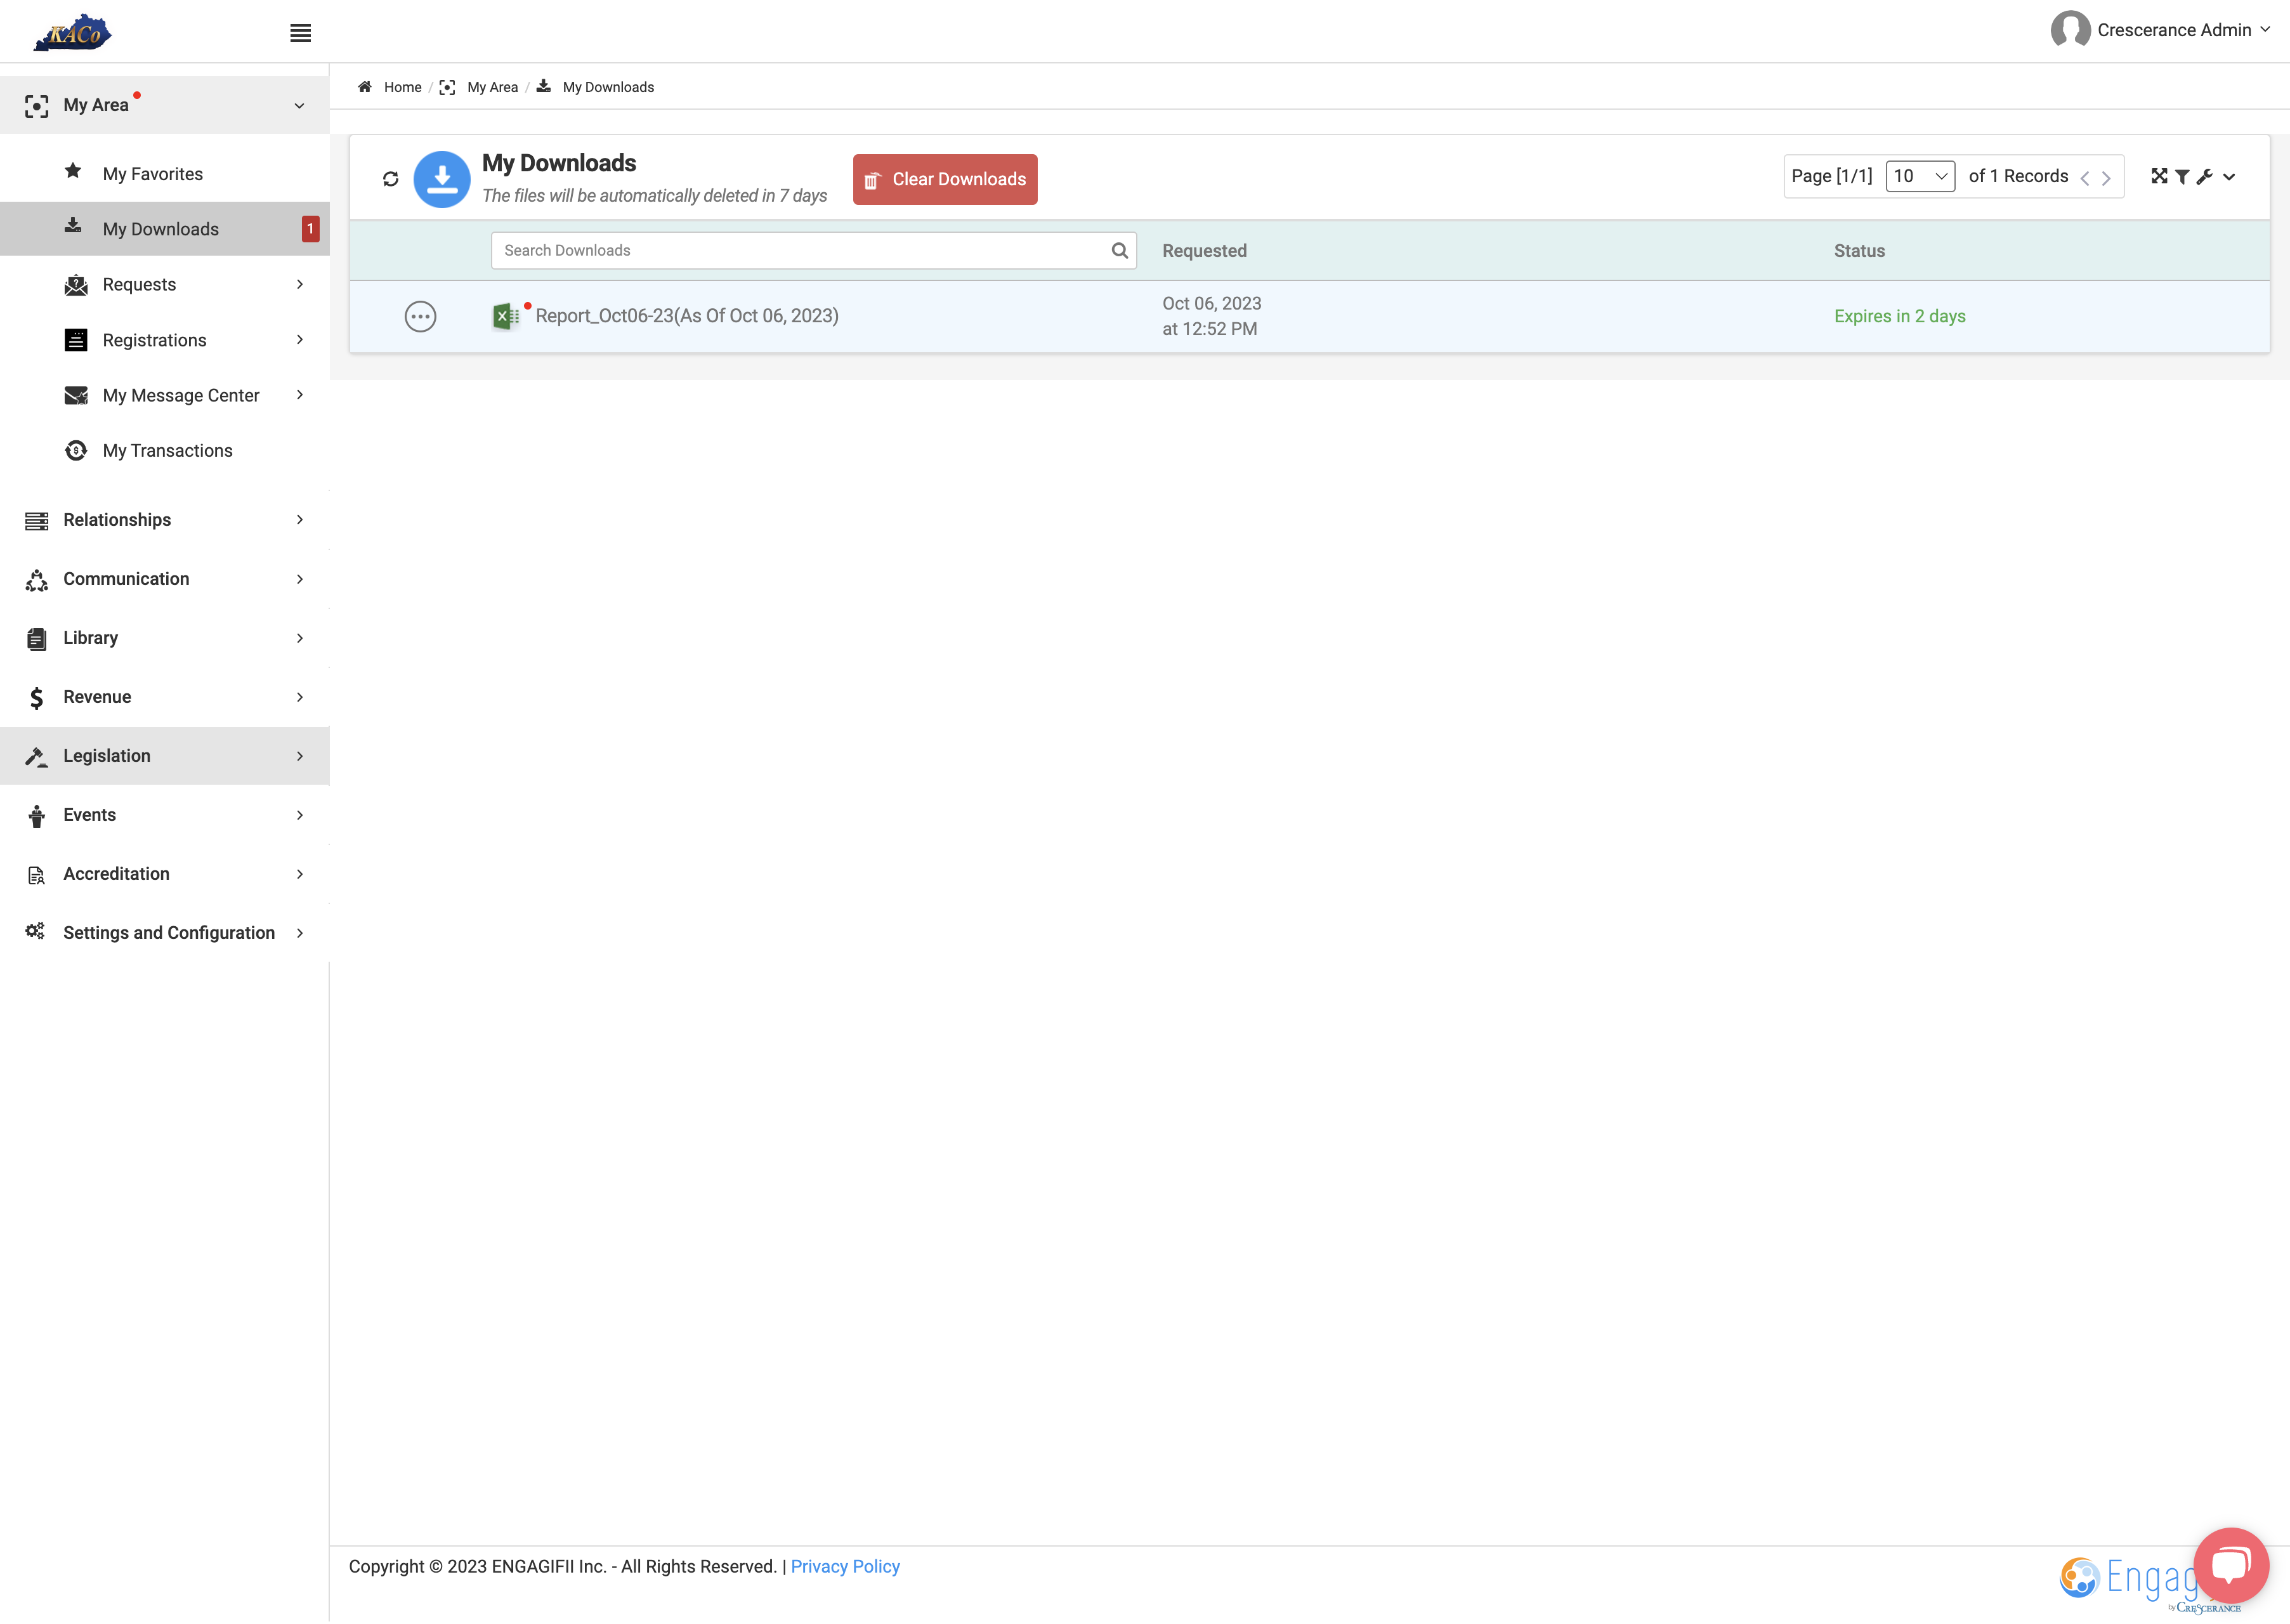Open the toolbar chevron dropdown
This screenshot has width=2290, height=1624.
coord(2229,177)
